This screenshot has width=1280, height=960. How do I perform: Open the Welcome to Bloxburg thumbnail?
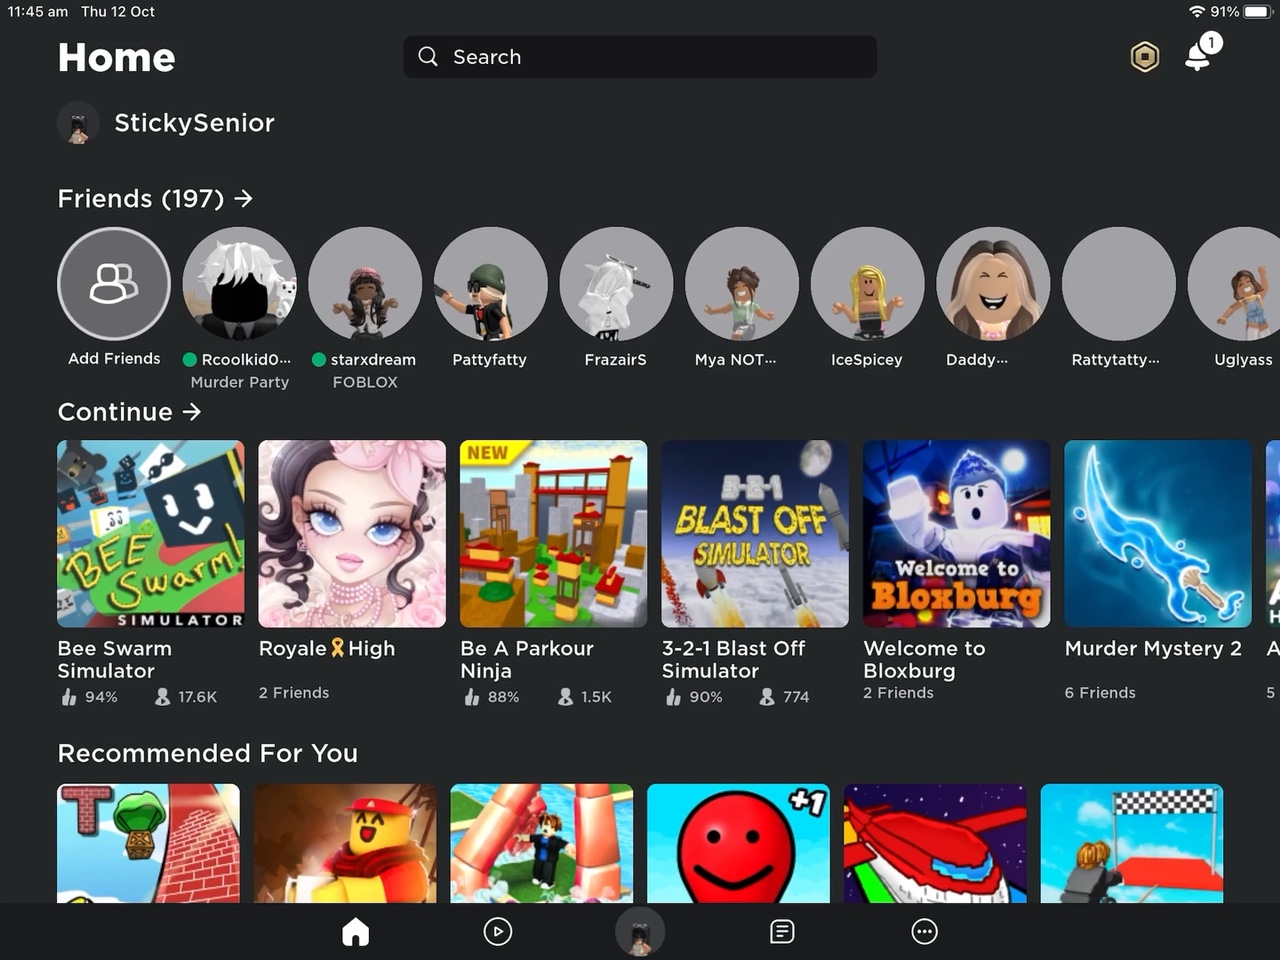pos(955,533)
